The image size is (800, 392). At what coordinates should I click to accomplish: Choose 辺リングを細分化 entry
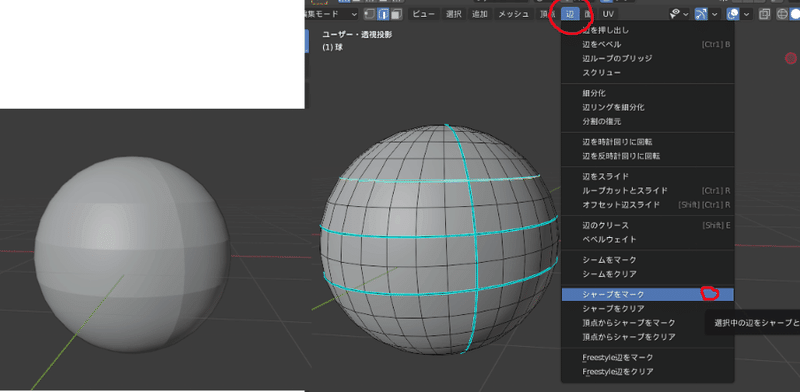(647, 107)
